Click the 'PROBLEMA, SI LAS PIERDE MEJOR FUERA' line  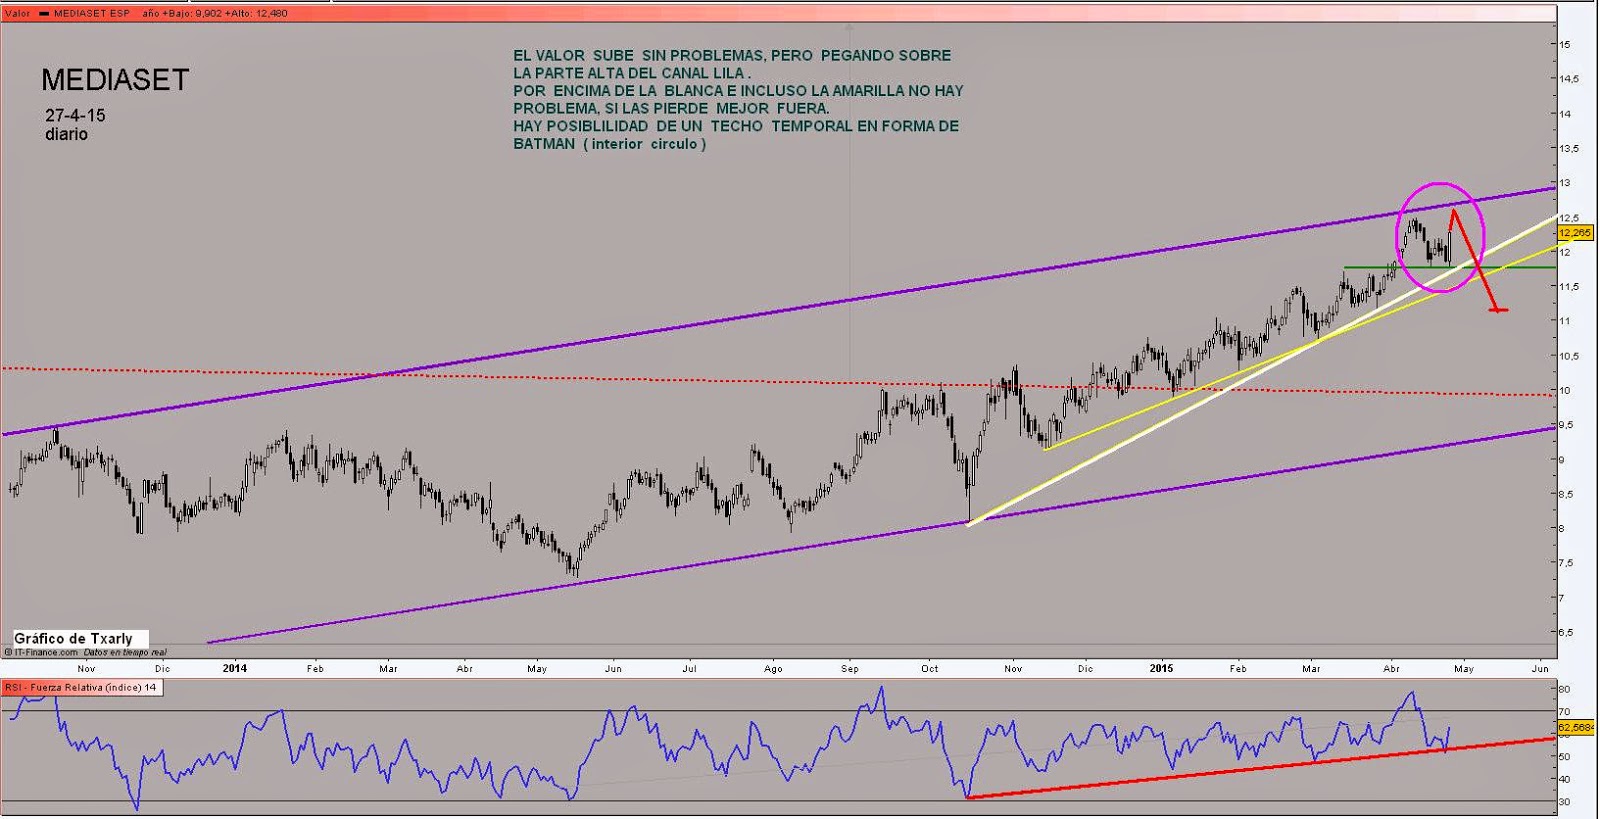(x=671, y=108)
